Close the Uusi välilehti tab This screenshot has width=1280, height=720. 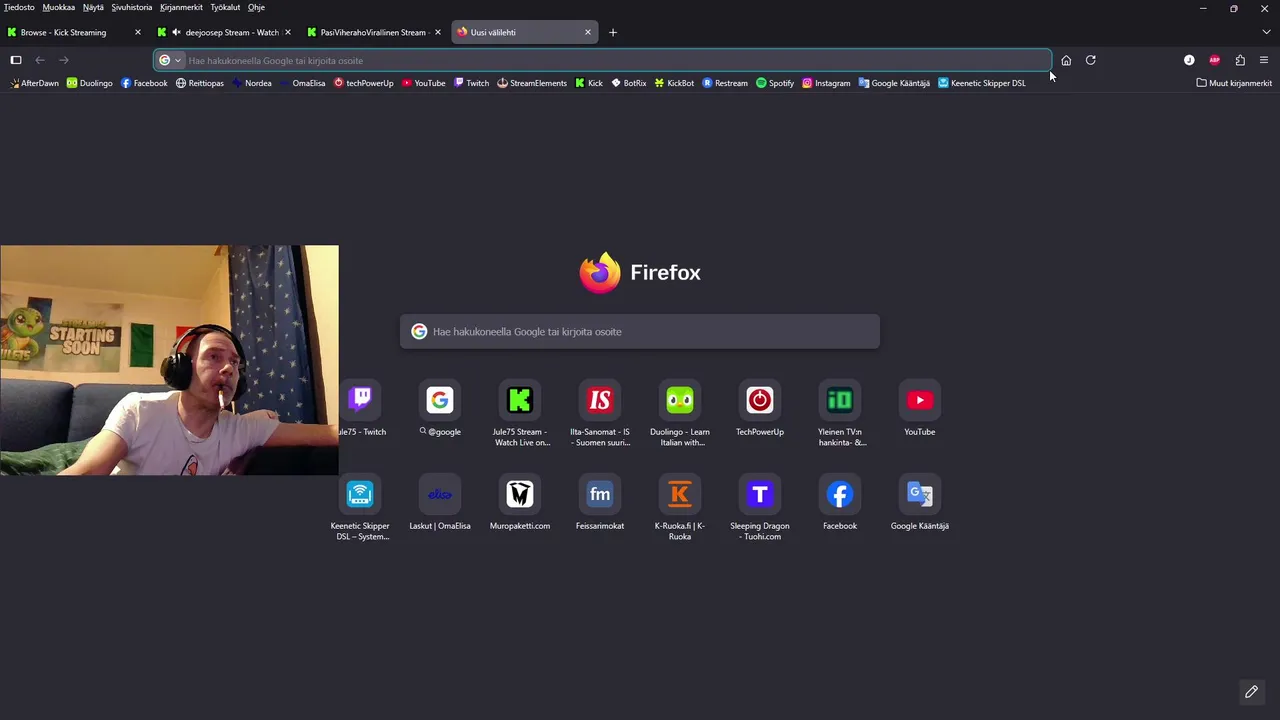(x=588, y=32)
